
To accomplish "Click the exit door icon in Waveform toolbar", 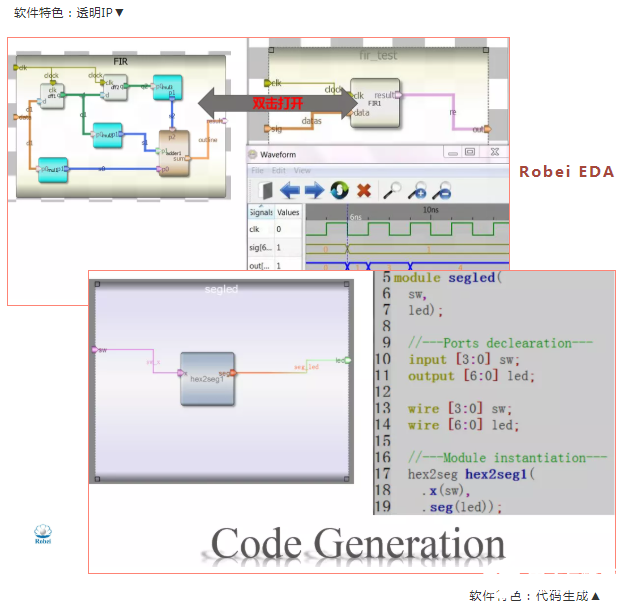I will pyautogui.click(x=266, y=190).
